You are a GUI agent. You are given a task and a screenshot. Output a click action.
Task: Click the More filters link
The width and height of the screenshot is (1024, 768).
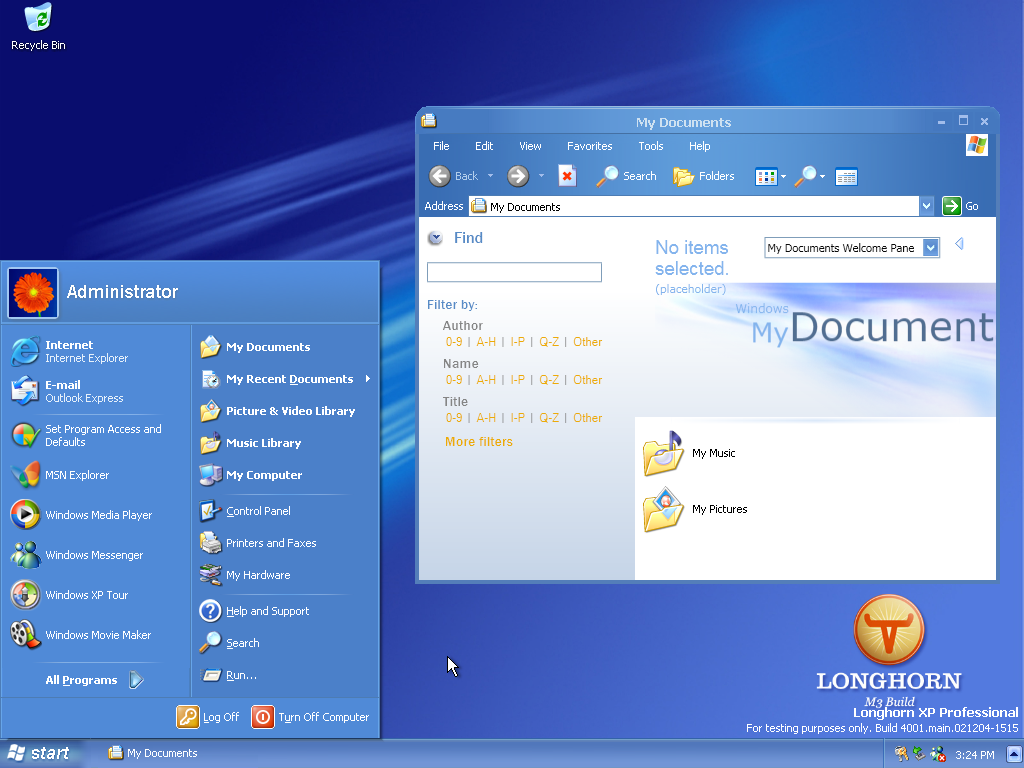[x=478, y=442]
